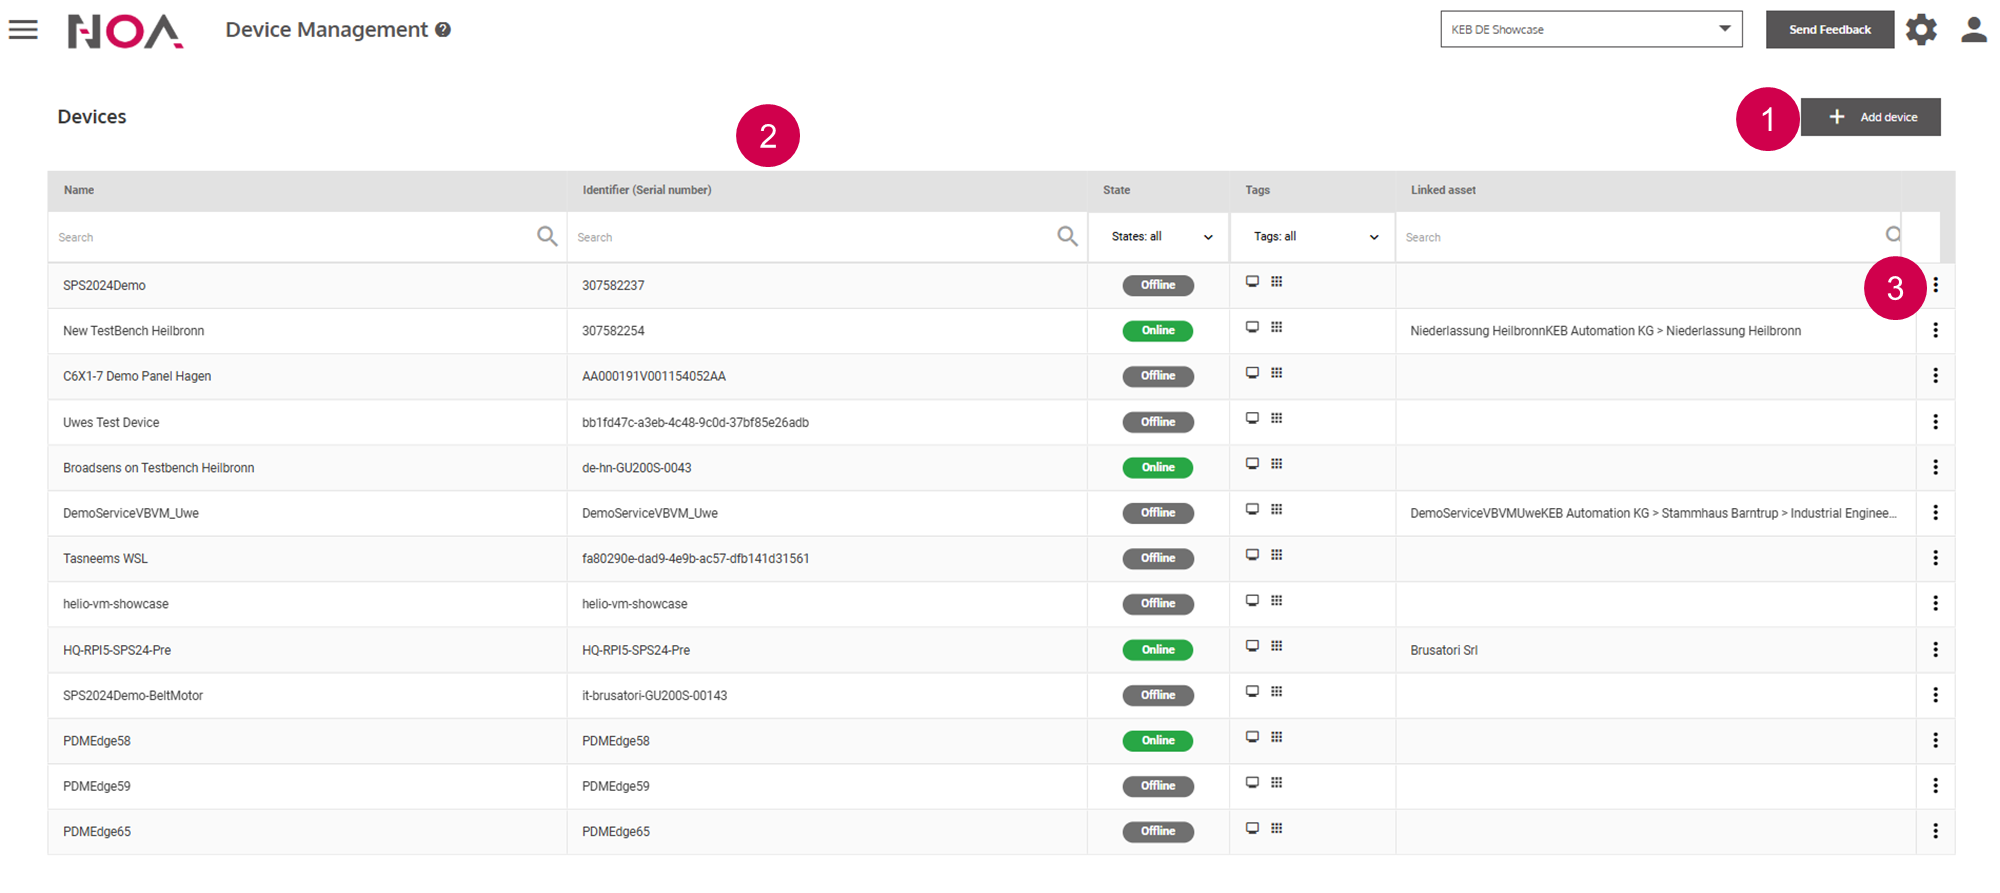This screenshot has width=2000, height=893.
Task: Click NOA logo in header
Action: (x=125, y=31)
